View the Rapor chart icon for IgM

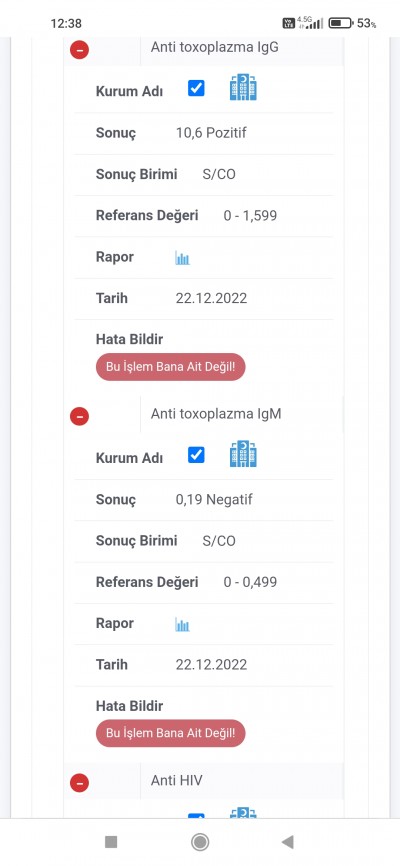pos(182,625)
